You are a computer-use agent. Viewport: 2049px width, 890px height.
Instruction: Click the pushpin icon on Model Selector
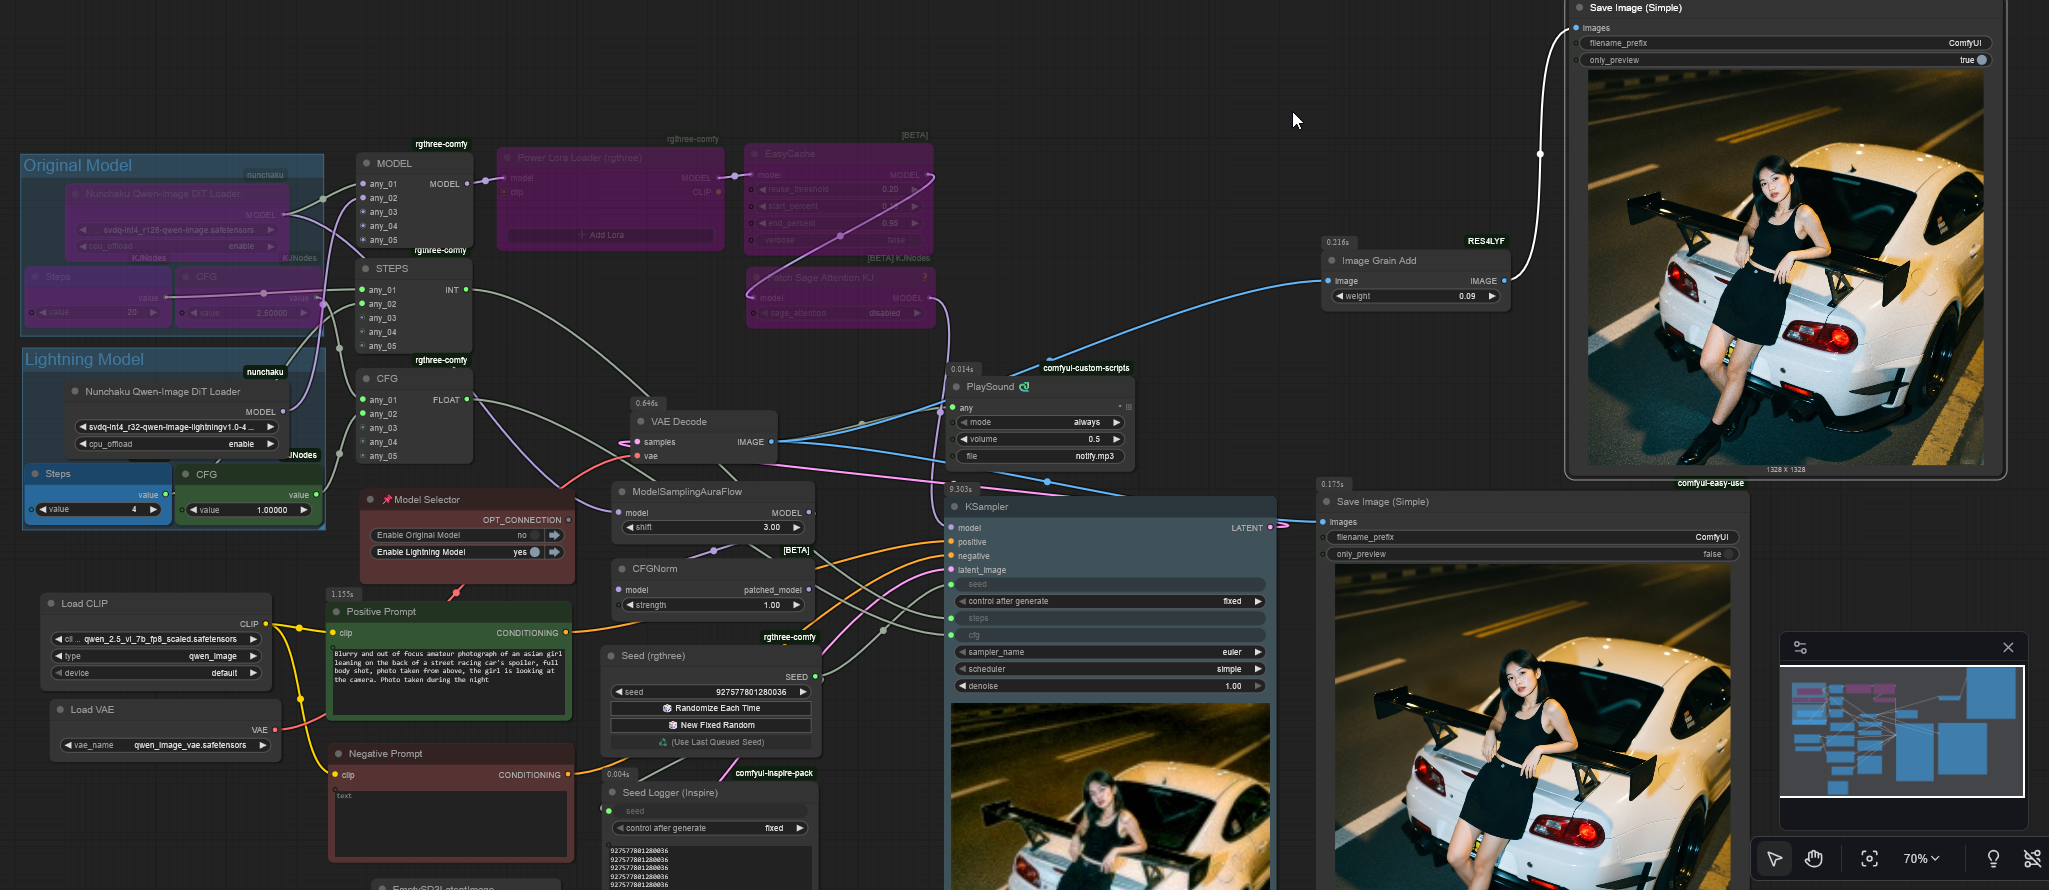[387, 500]
